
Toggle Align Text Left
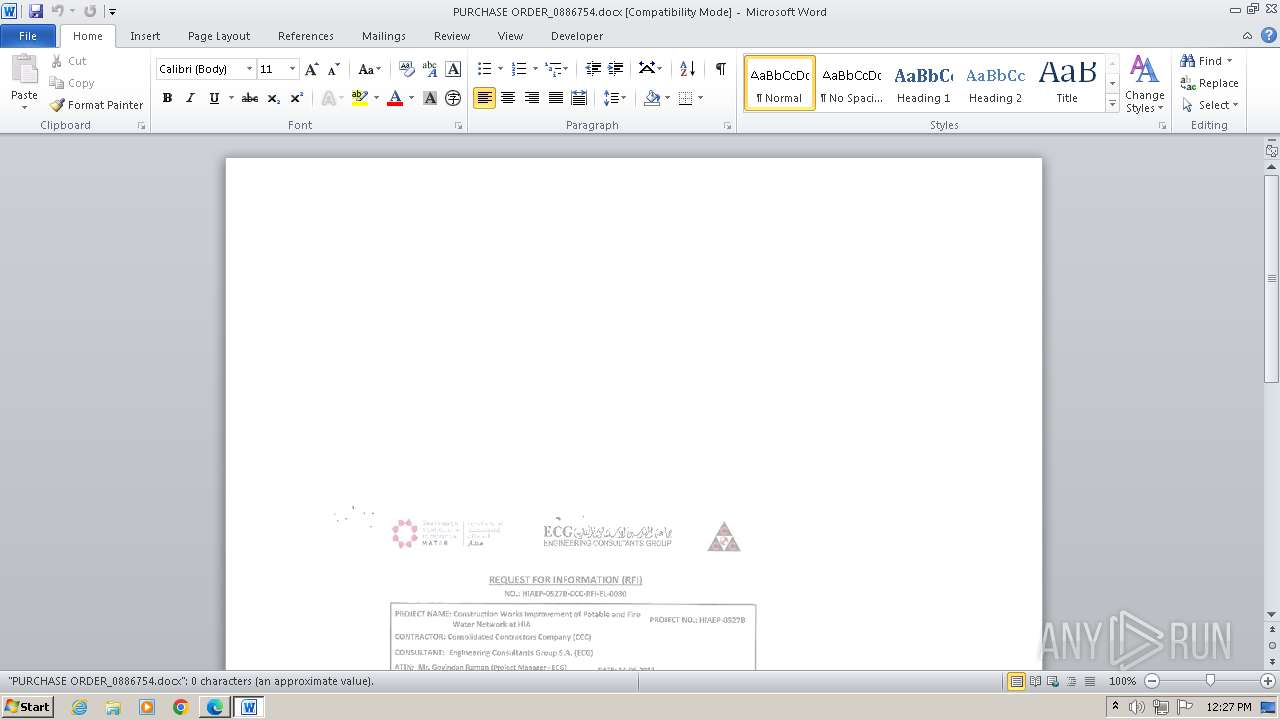pyautogui.click(x=484, y=98)
